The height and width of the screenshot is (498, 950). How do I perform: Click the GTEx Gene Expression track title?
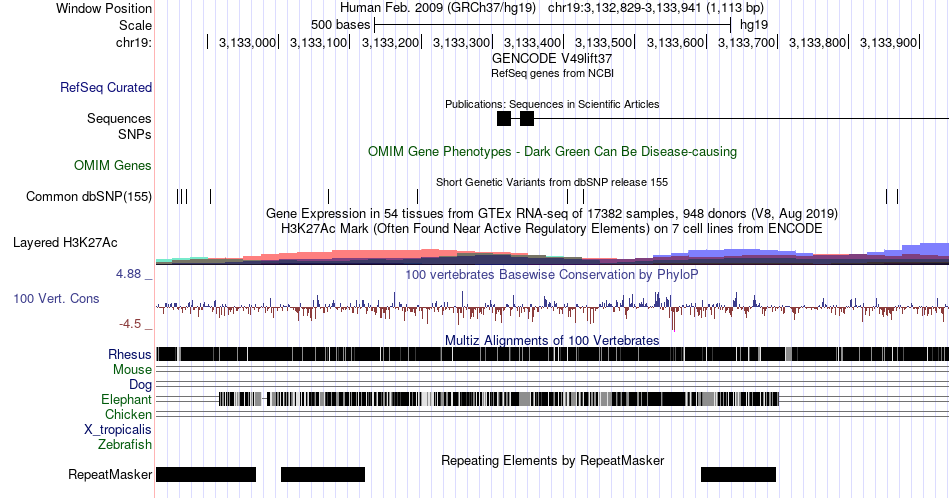(x=552, y=213)
